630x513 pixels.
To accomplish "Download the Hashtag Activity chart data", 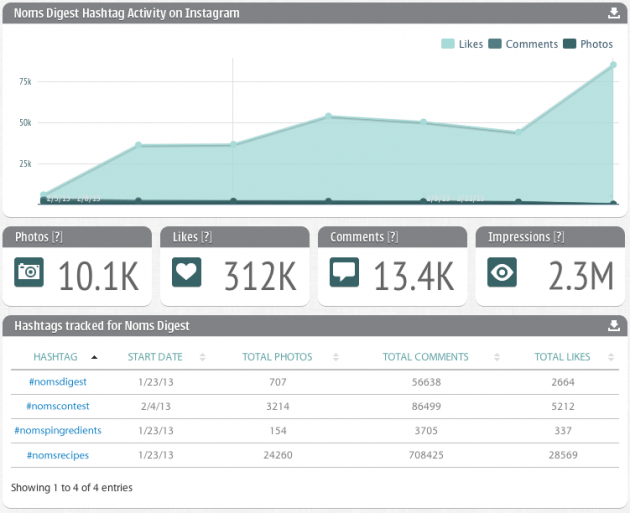I will (614, 13).
